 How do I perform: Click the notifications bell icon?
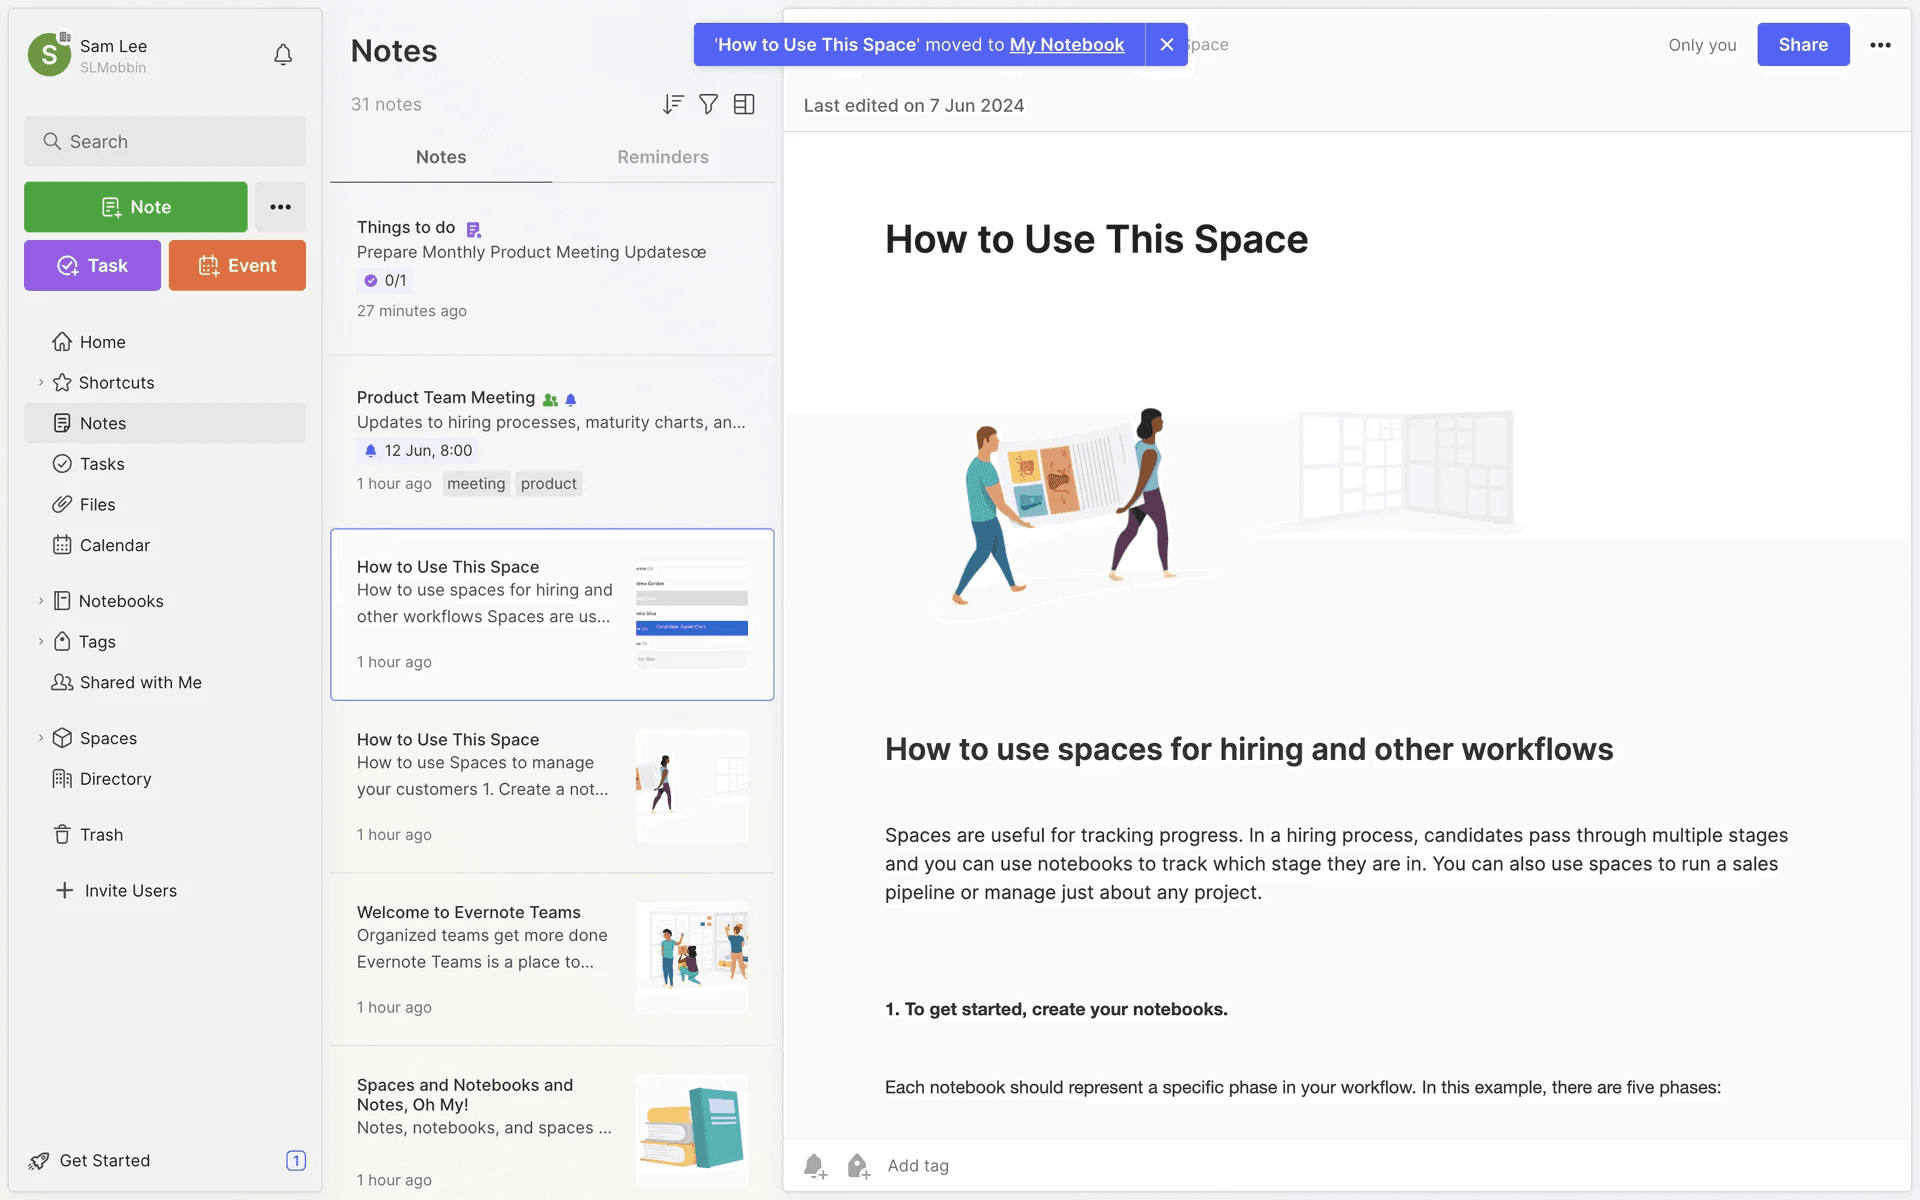pyautogui.click(x=283, y=55)
